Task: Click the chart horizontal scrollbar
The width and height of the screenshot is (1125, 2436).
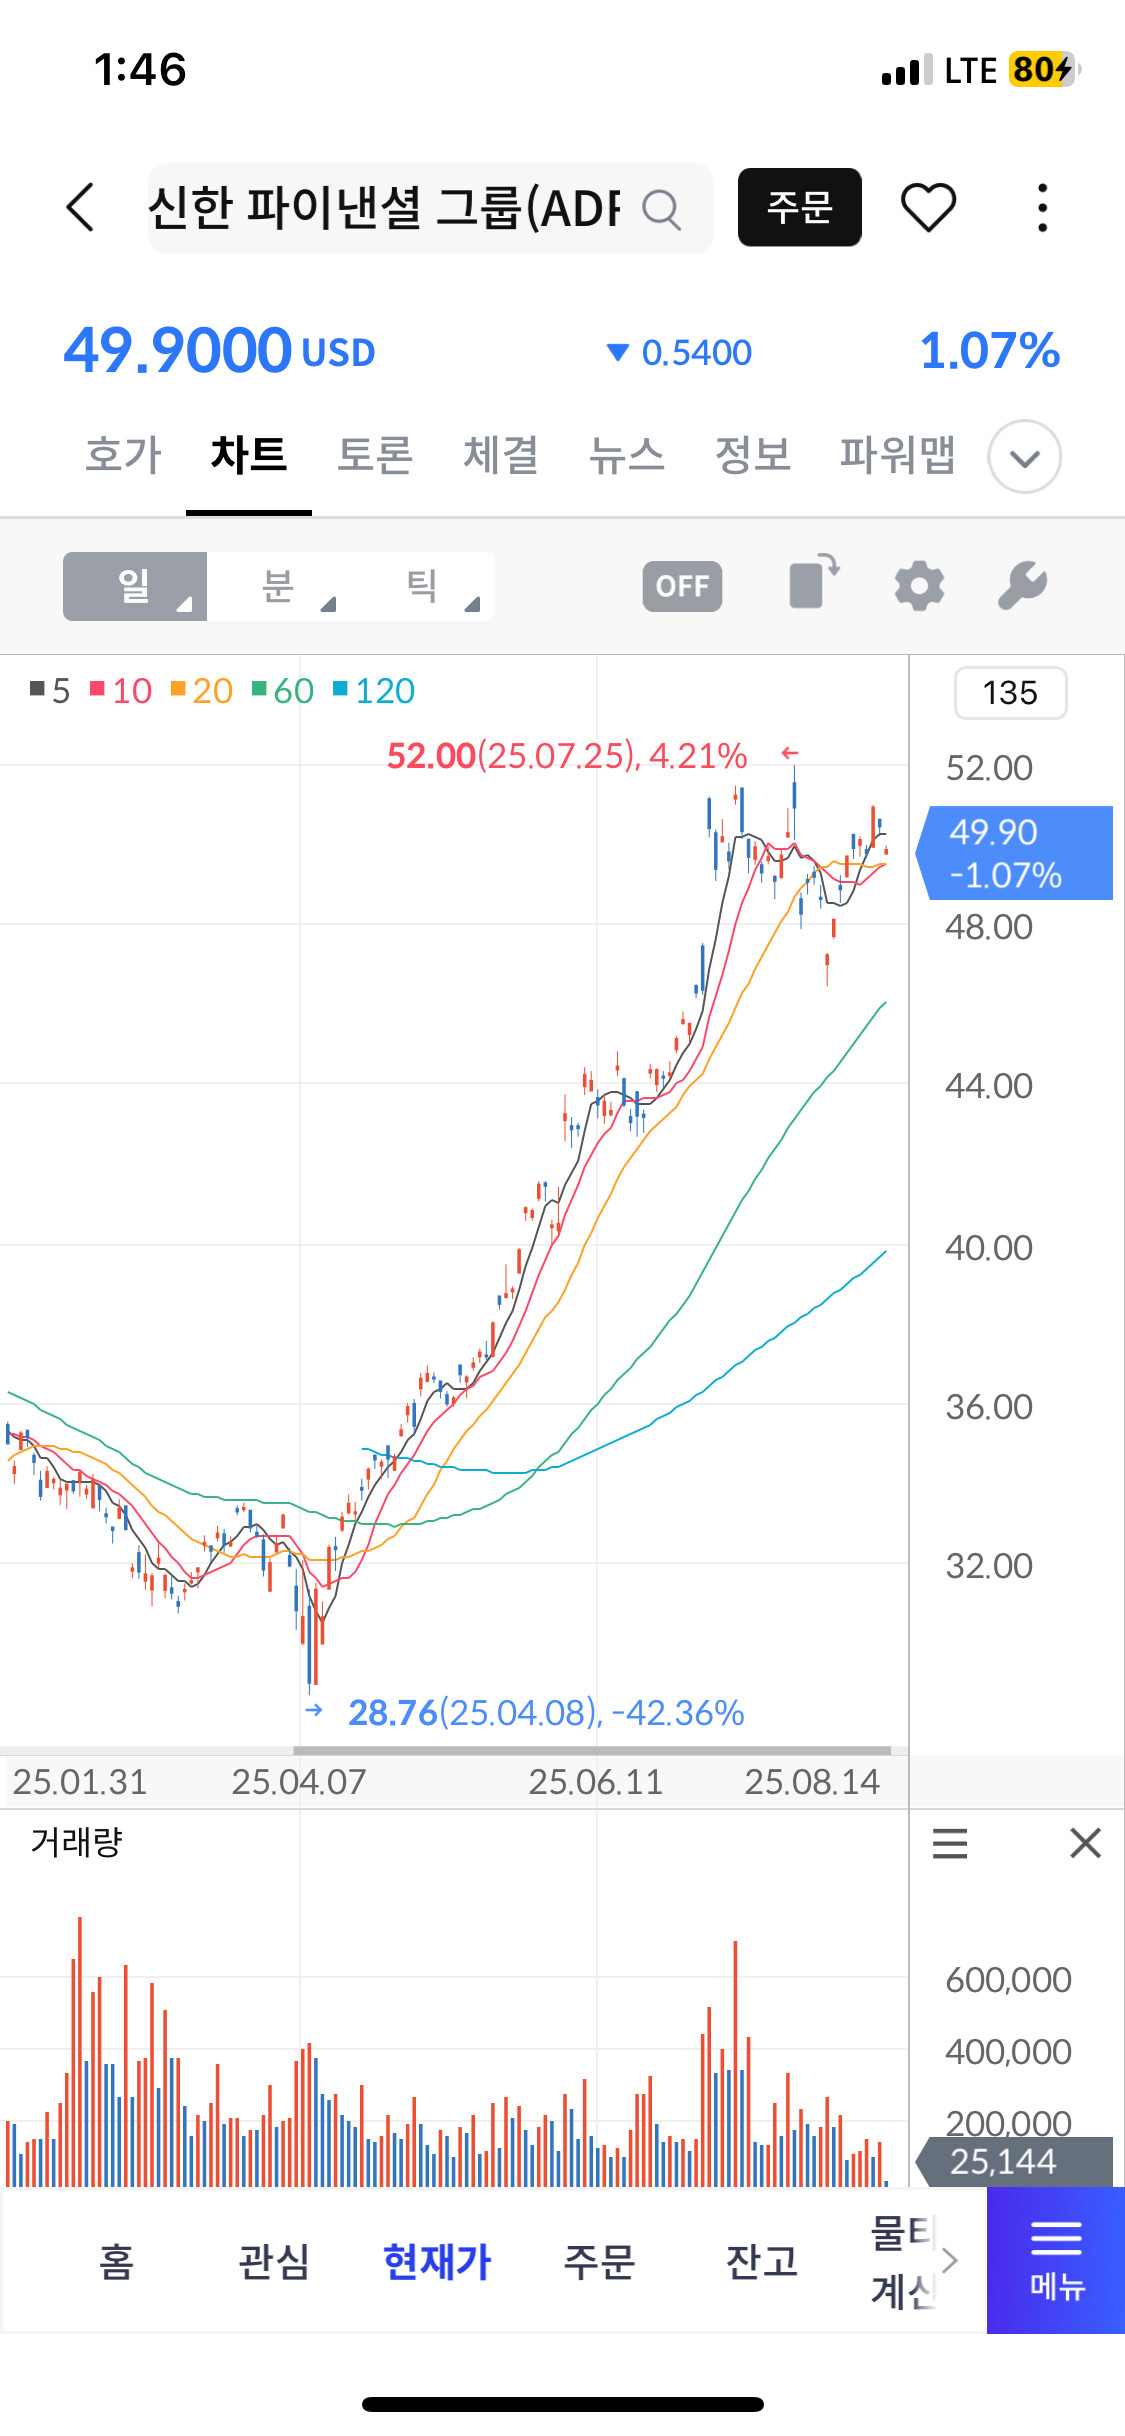Action: (591, 1750)
